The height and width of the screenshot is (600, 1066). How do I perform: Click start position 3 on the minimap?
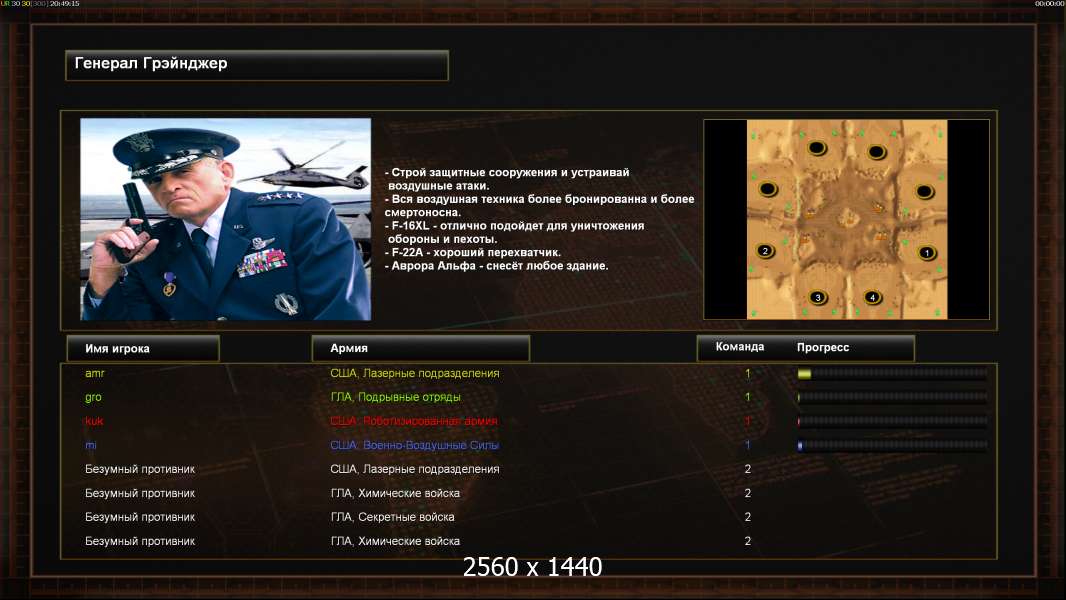pos(818,297)
